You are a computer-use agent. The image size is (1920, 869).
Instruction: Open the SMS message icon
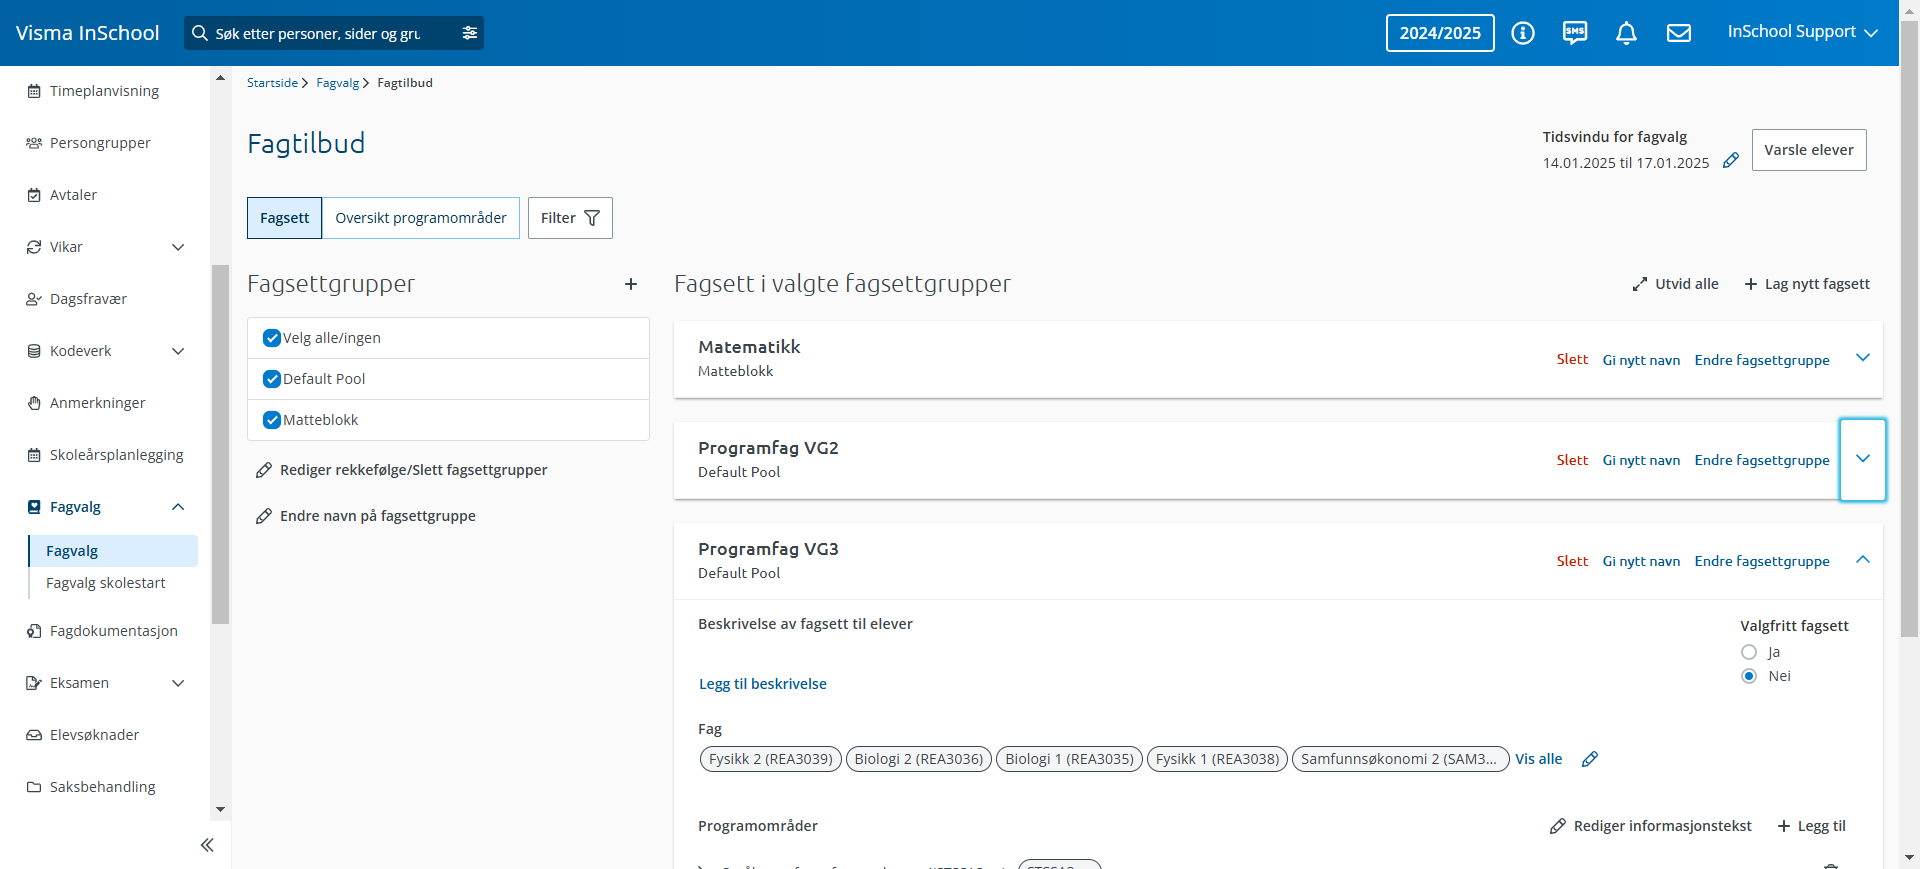coord(1575,33)
